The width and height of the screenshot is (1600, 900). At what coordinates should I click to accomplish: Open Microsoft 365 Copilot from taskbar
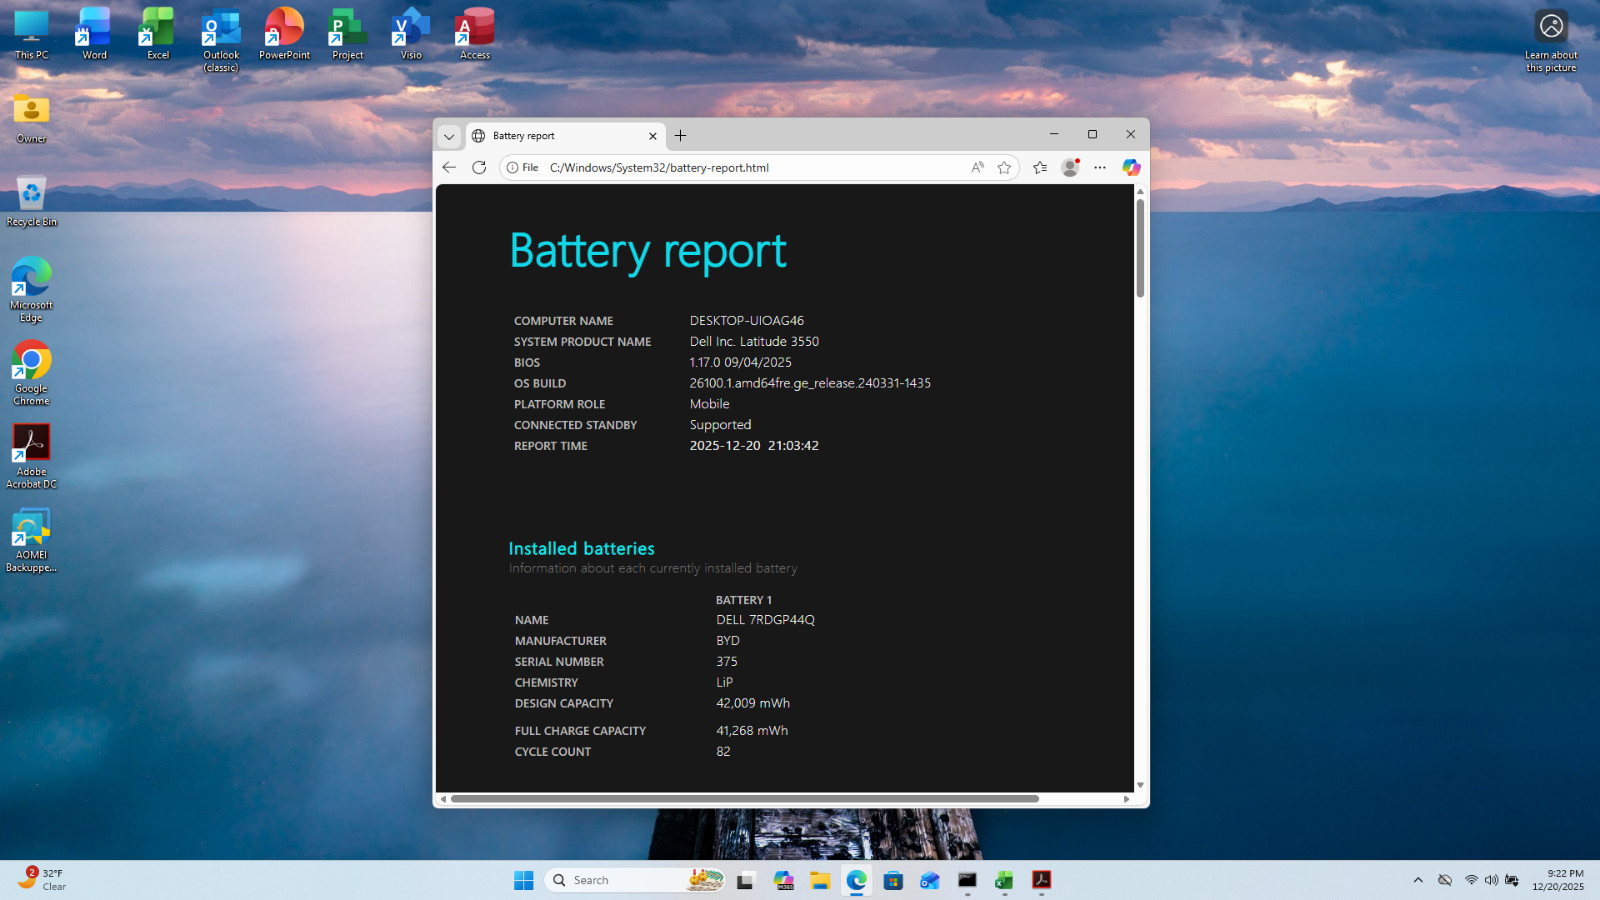tap(784, 880)
